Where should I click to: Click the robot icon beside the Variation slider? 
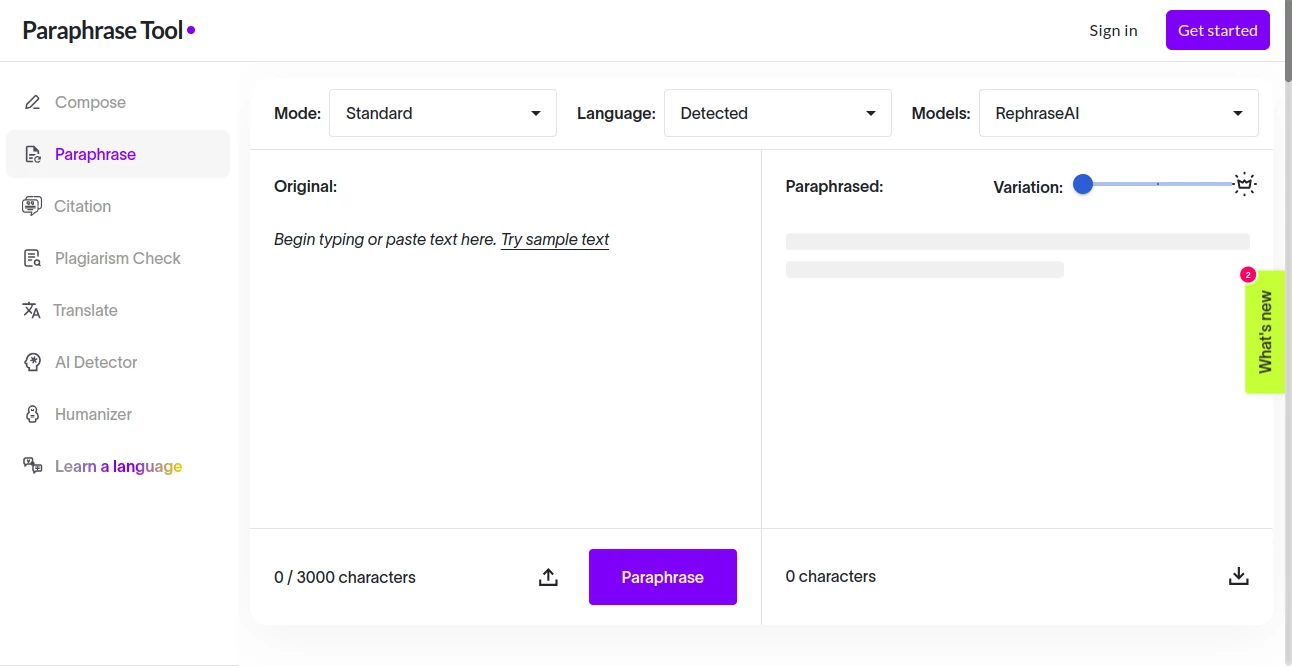pos(1244,184)
